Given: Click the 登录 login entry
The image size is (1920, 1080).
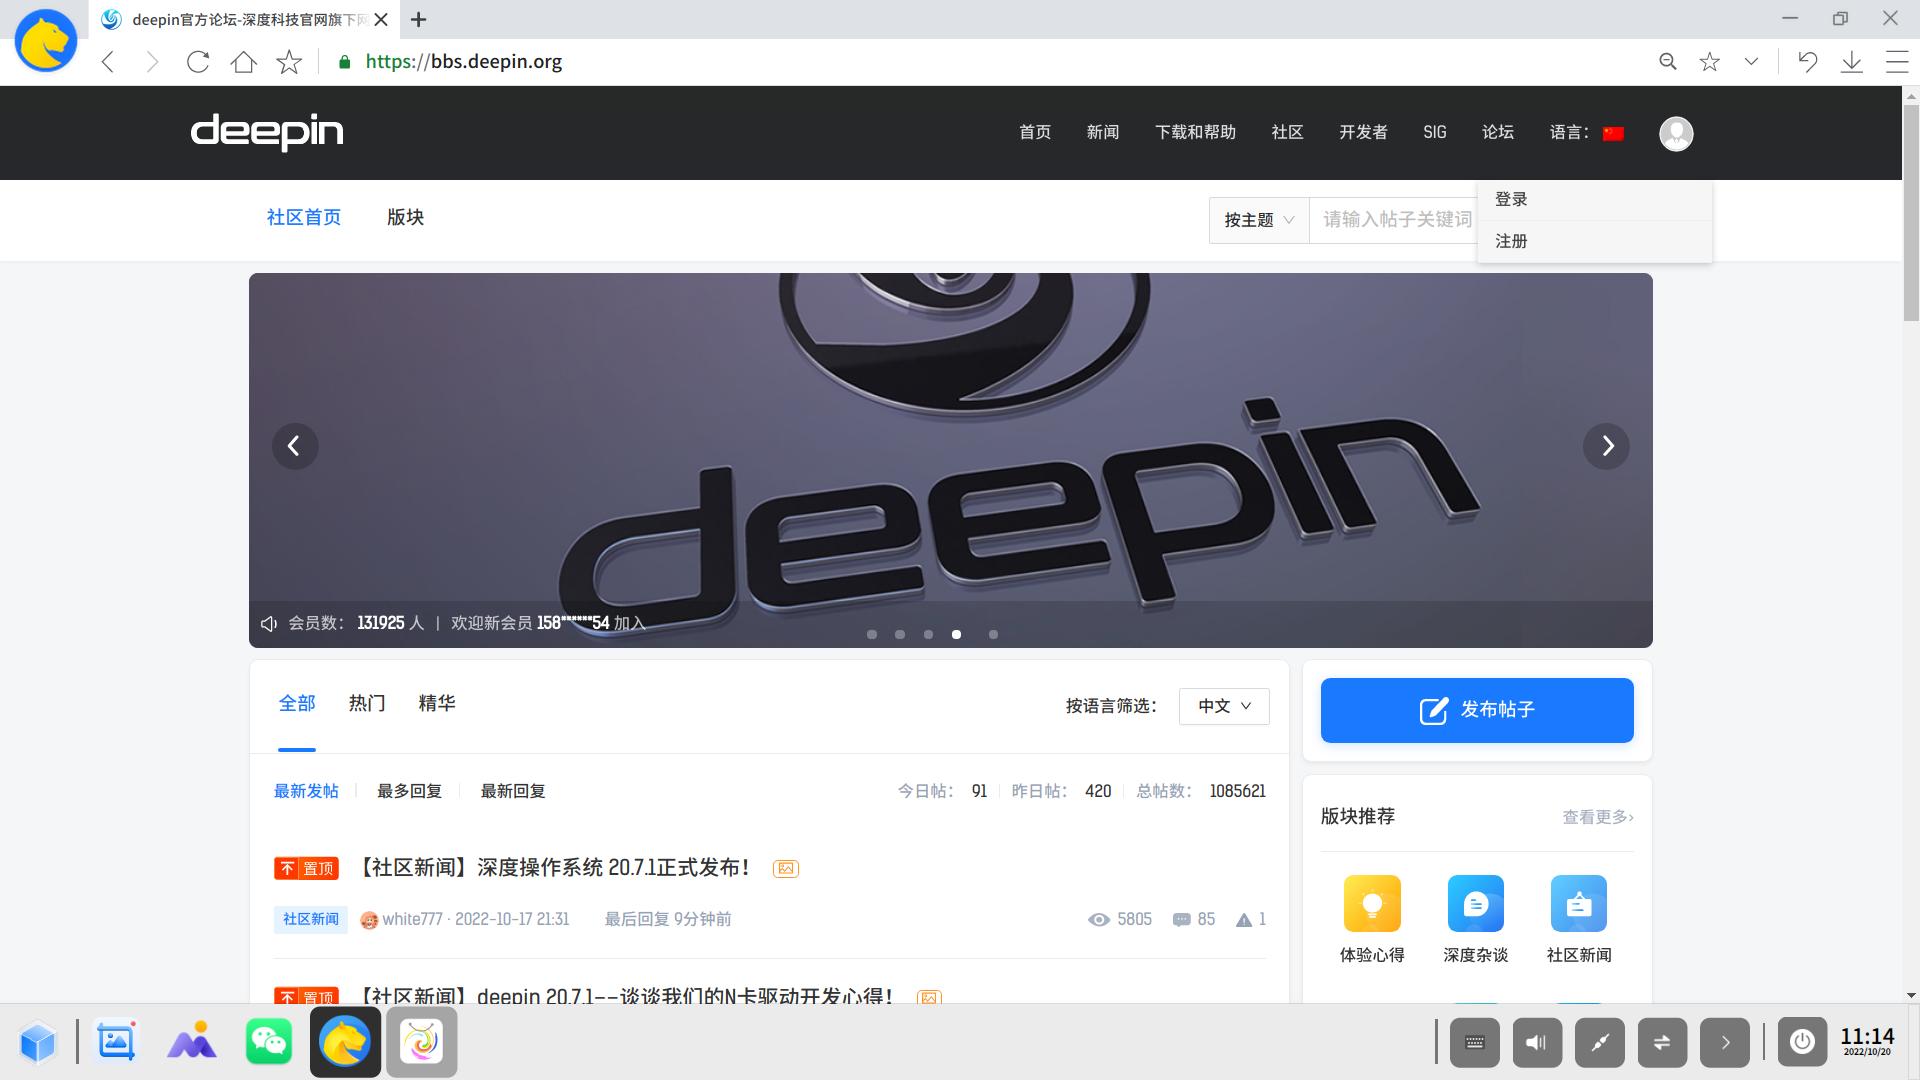Looking at the screenshot, I should pyautogui.click(x=1510, y=198).
